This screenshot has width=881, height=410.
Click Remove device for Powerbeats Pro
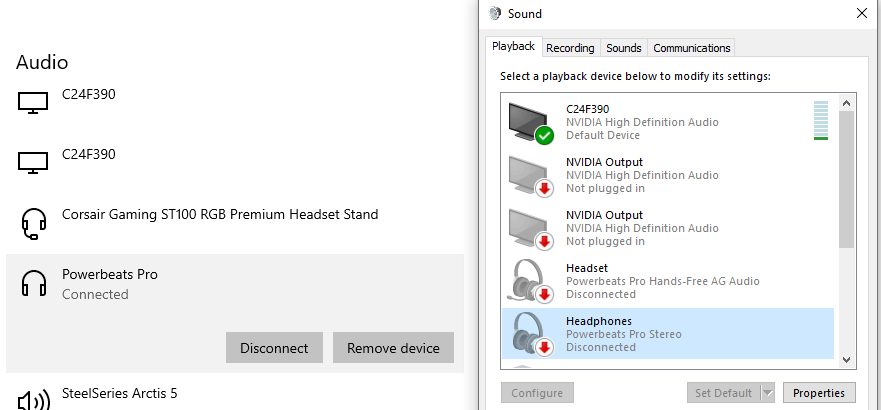[x=393, y=348]
